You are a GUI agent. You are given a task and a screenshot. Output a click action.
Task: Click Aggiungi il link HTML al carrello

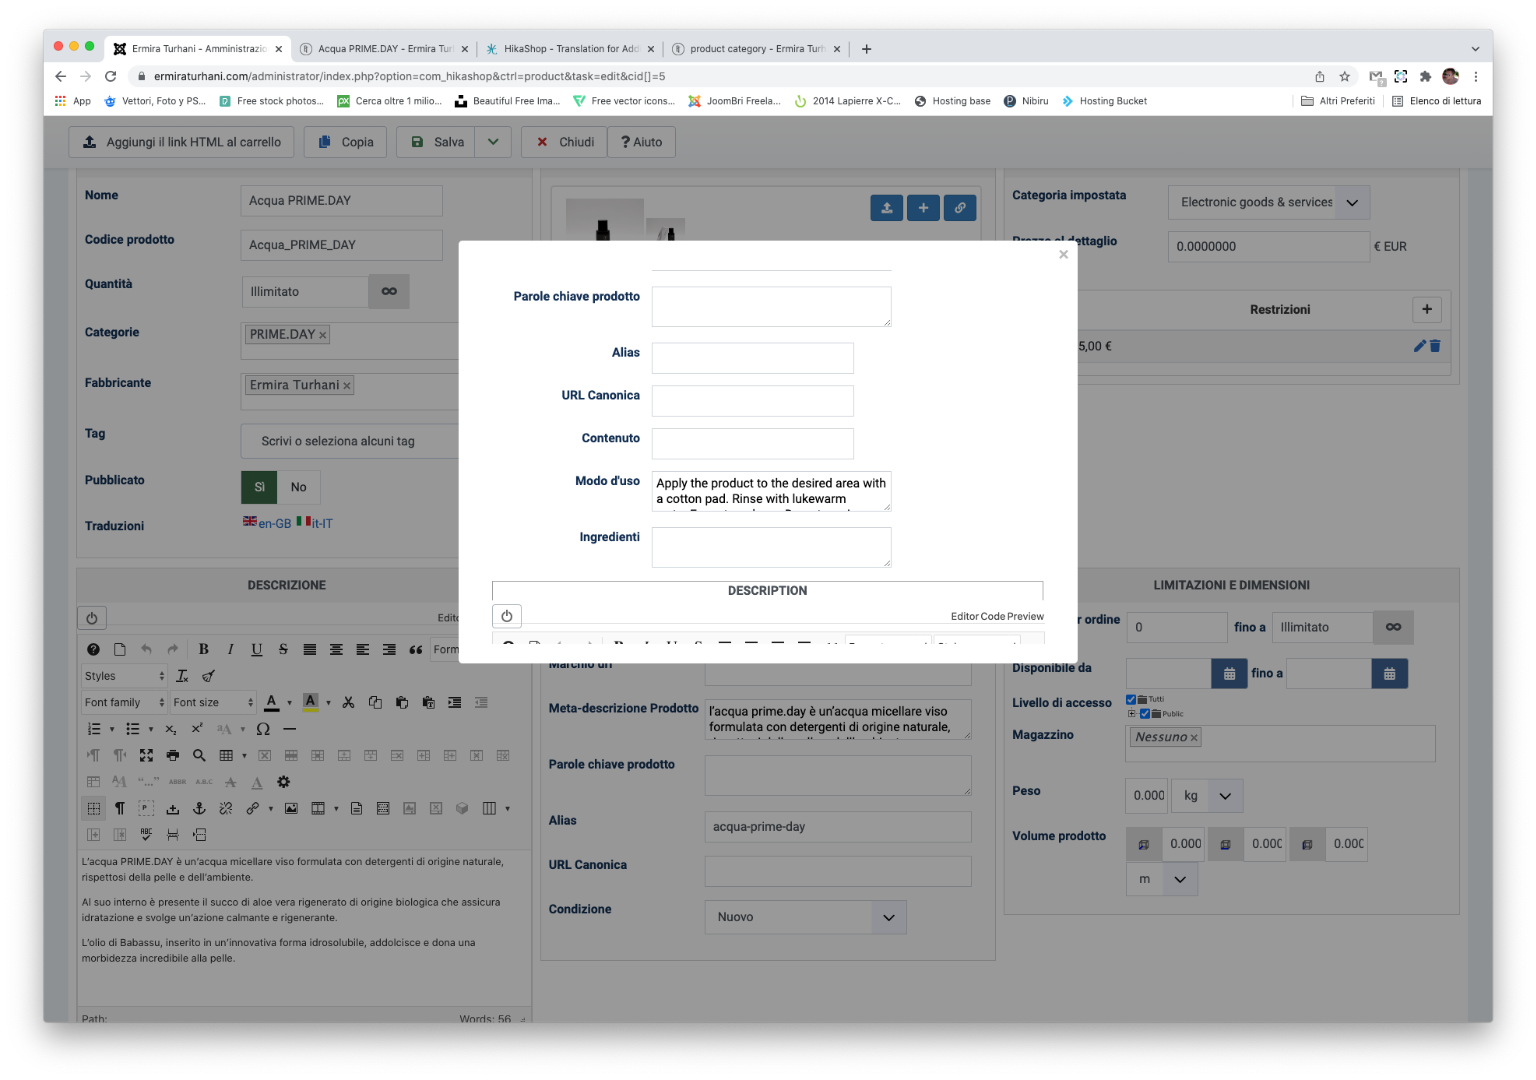pyautogui.click(x=182, y=142)
